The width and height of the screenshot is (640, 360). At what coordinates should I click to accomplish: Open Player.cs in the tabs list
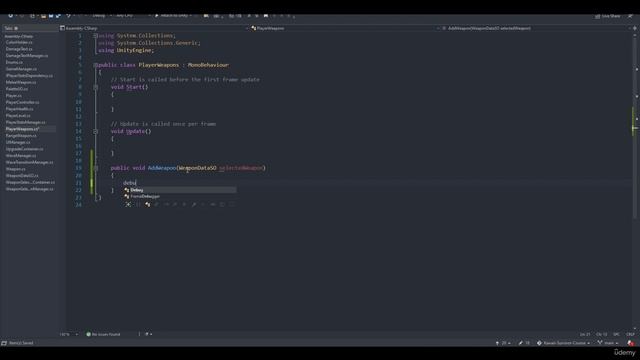tap(13, 96)
